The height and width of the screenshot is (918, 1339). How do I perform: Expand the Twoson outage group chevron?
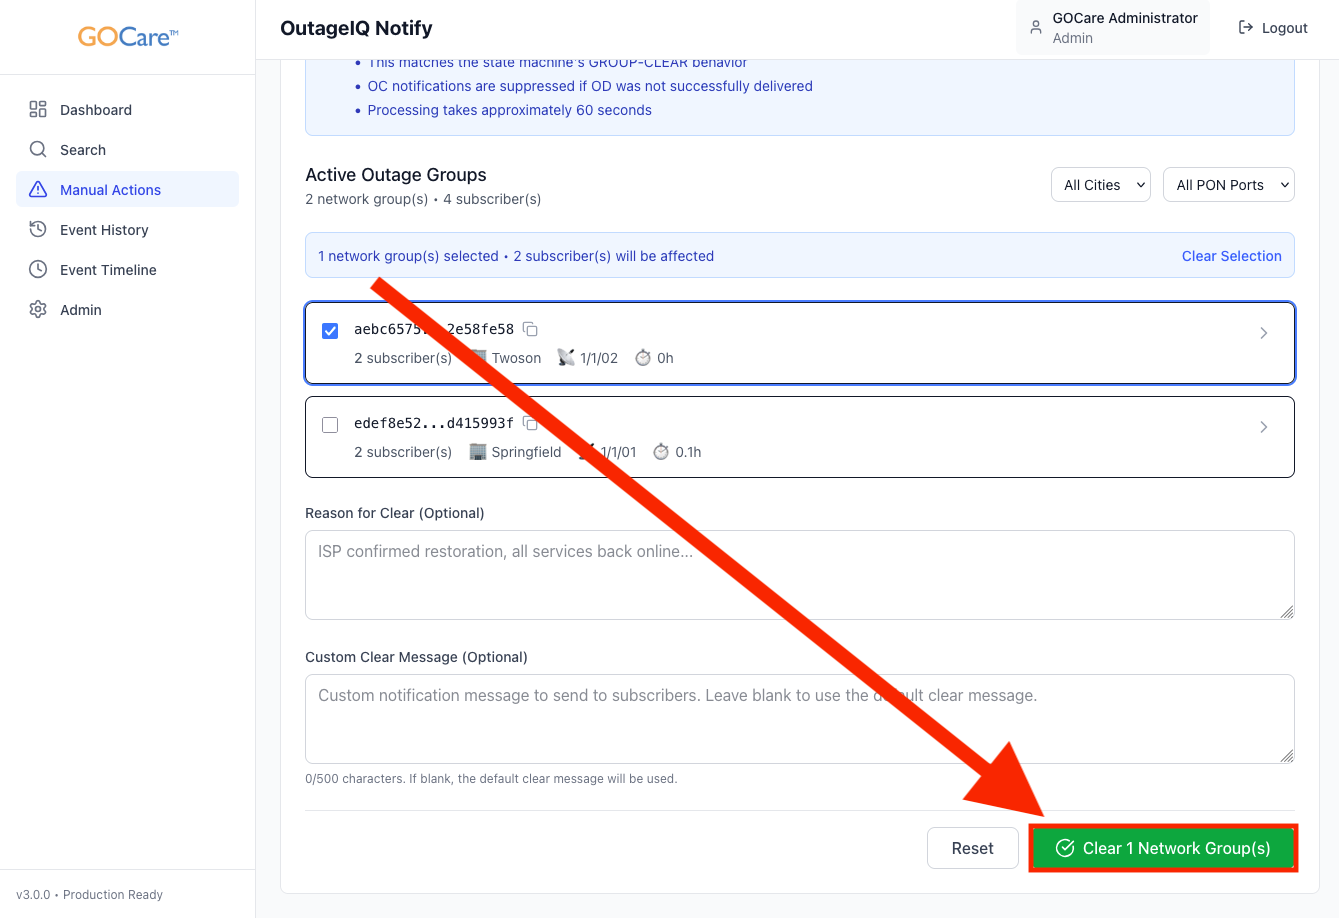pos(1264,333)
